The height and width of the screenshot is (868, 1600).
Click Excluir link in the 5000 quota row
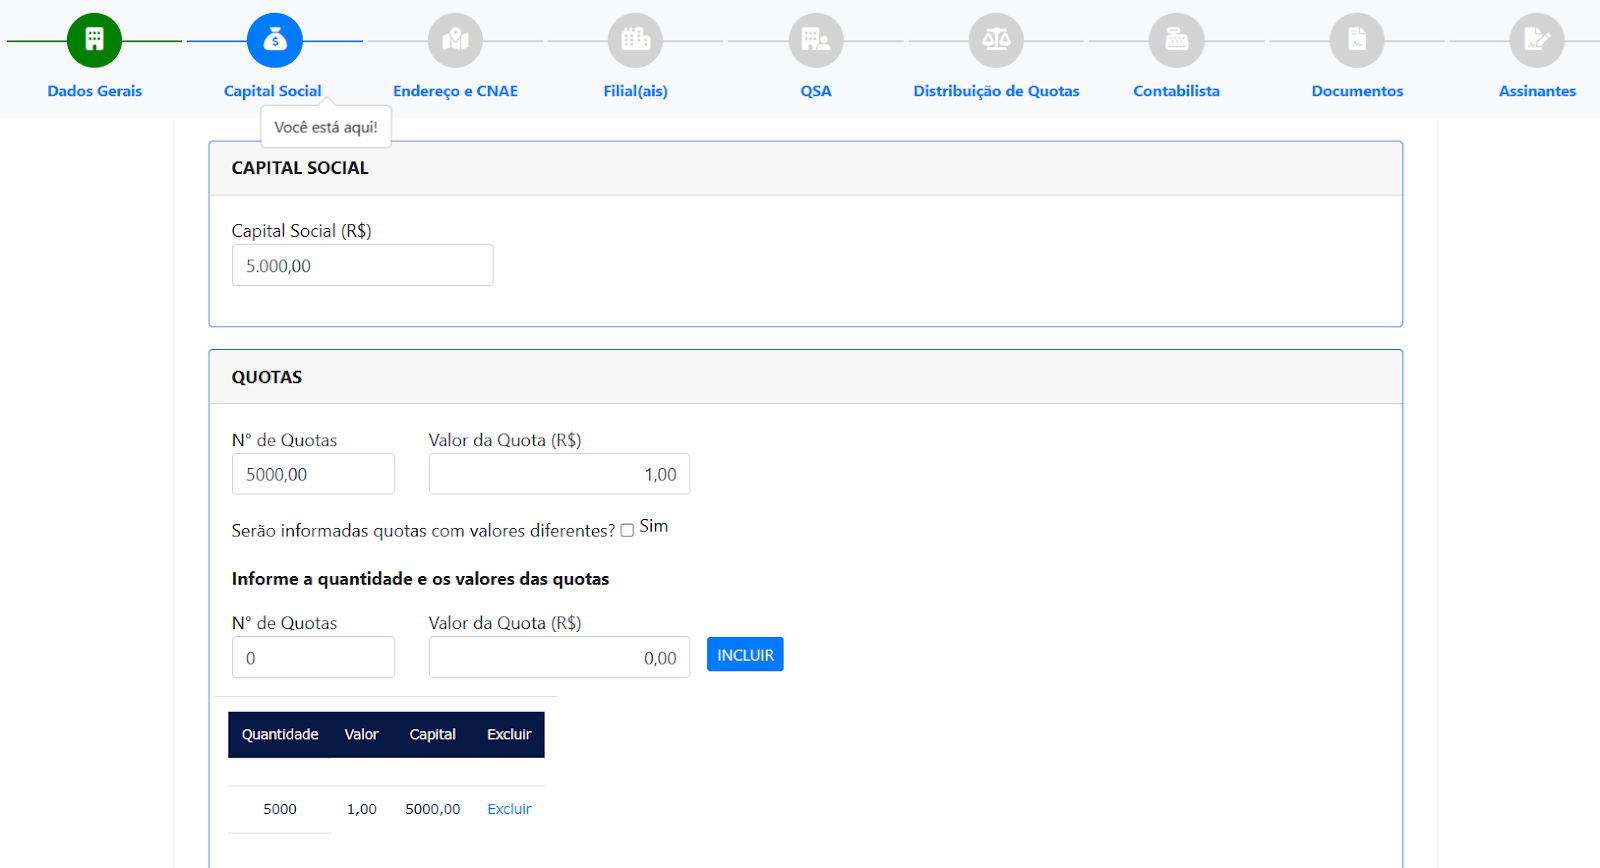(509, 809)
